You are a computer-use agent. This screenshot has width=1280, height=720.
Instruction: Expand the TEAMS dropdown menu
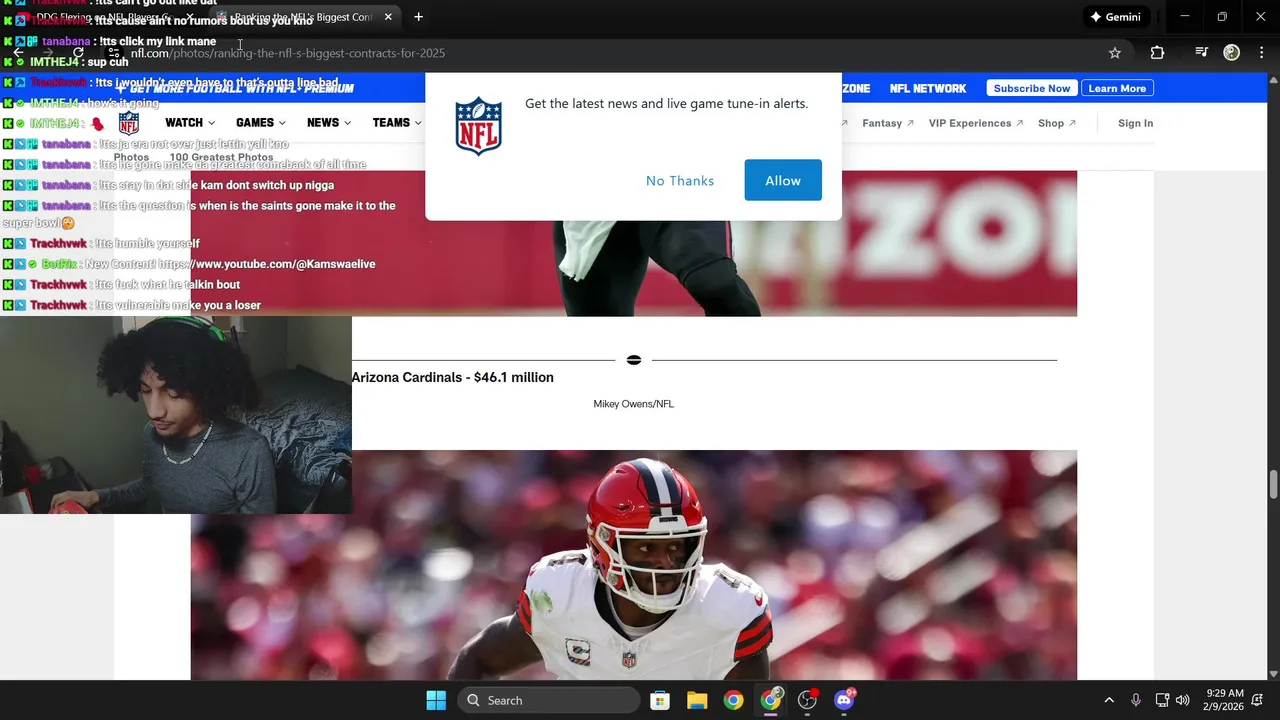pyautogui.click(x=397, y=123)
